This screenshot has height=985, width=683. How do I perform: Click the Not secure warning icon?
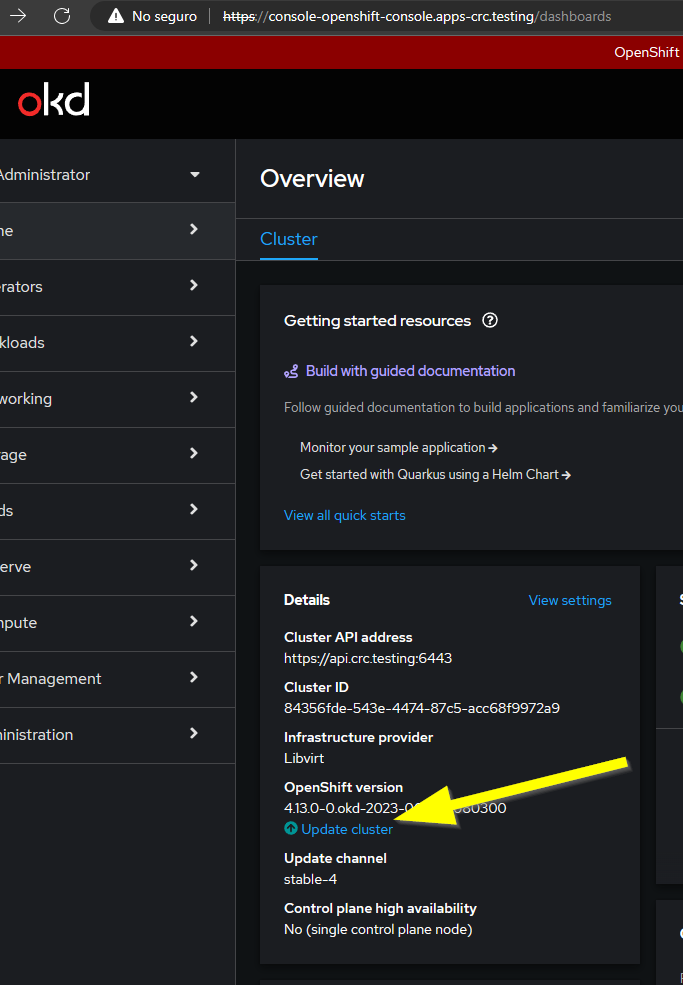(x=116, y=16)
